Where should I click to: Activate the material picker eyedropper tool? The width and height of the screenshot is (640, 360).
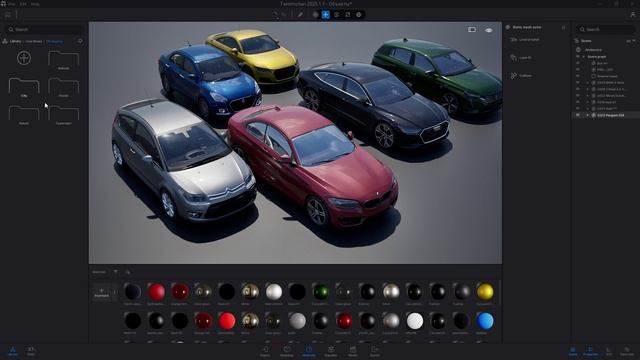coord(300,15)
